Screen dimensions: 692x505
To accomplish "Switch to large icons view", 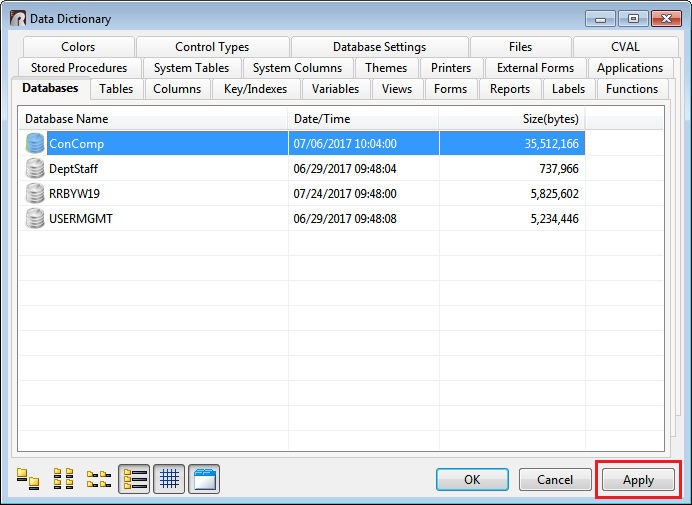I will 28,480.
